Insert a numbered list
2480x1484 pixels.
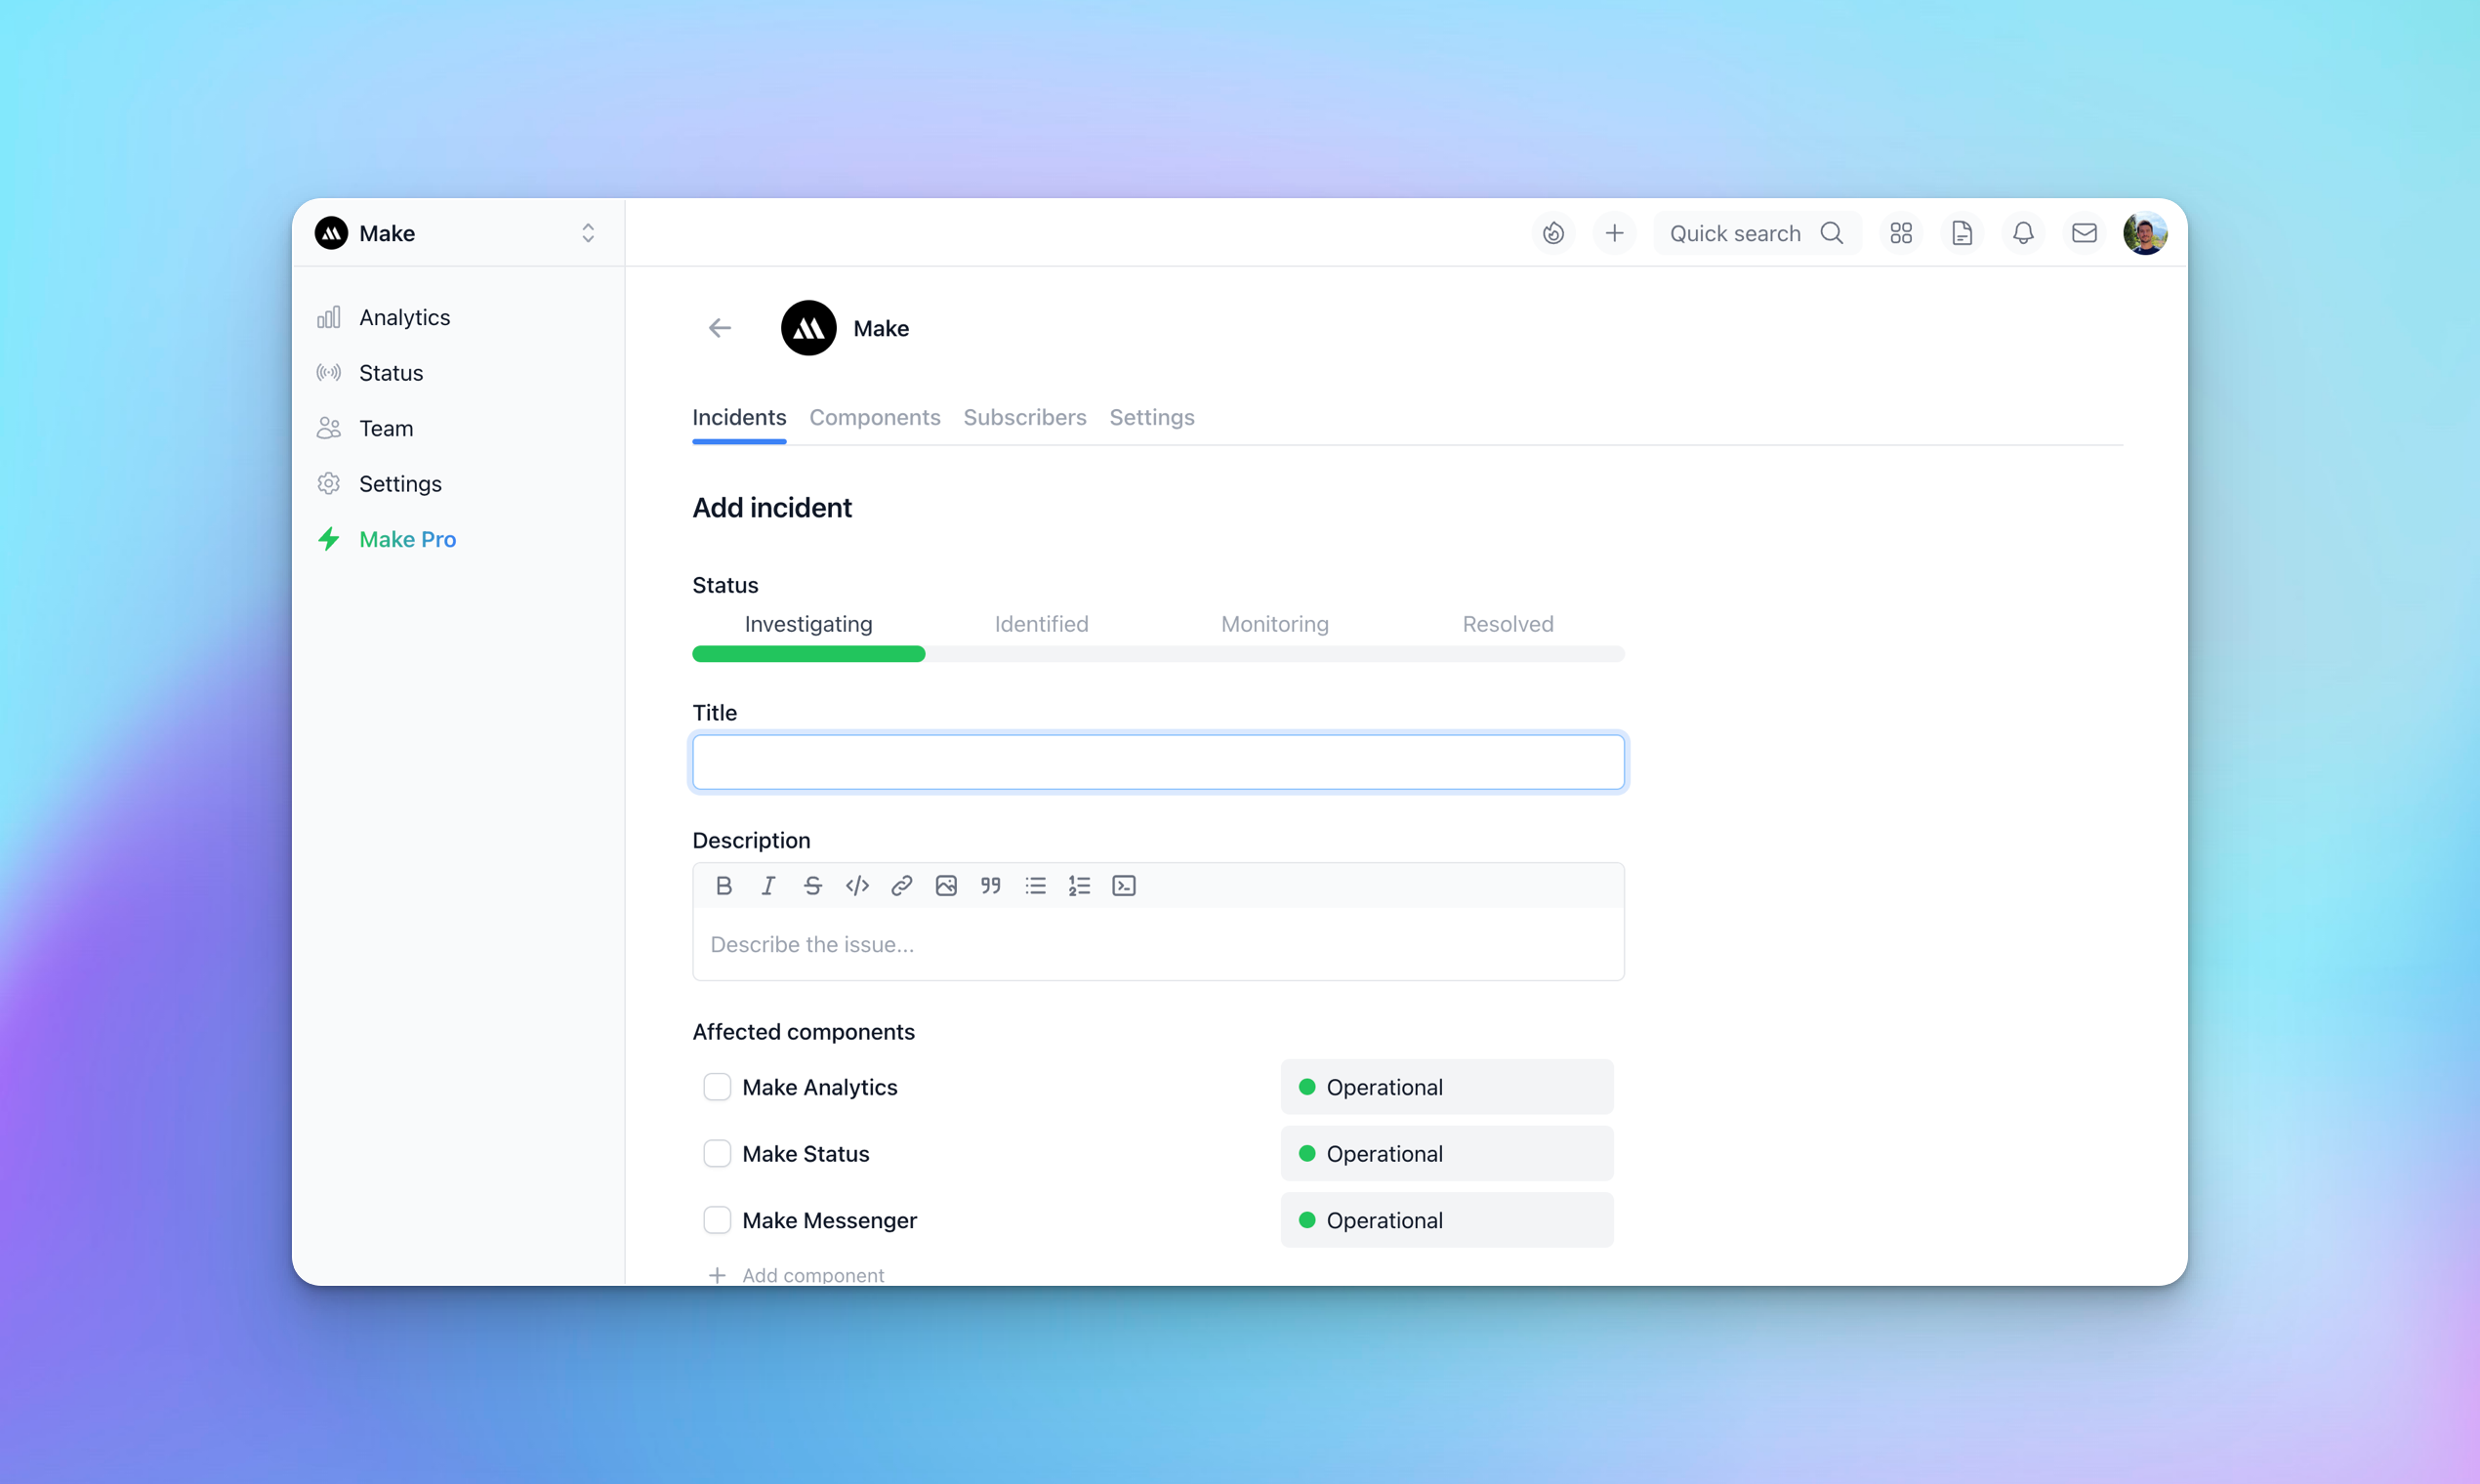coord(1079,886)
